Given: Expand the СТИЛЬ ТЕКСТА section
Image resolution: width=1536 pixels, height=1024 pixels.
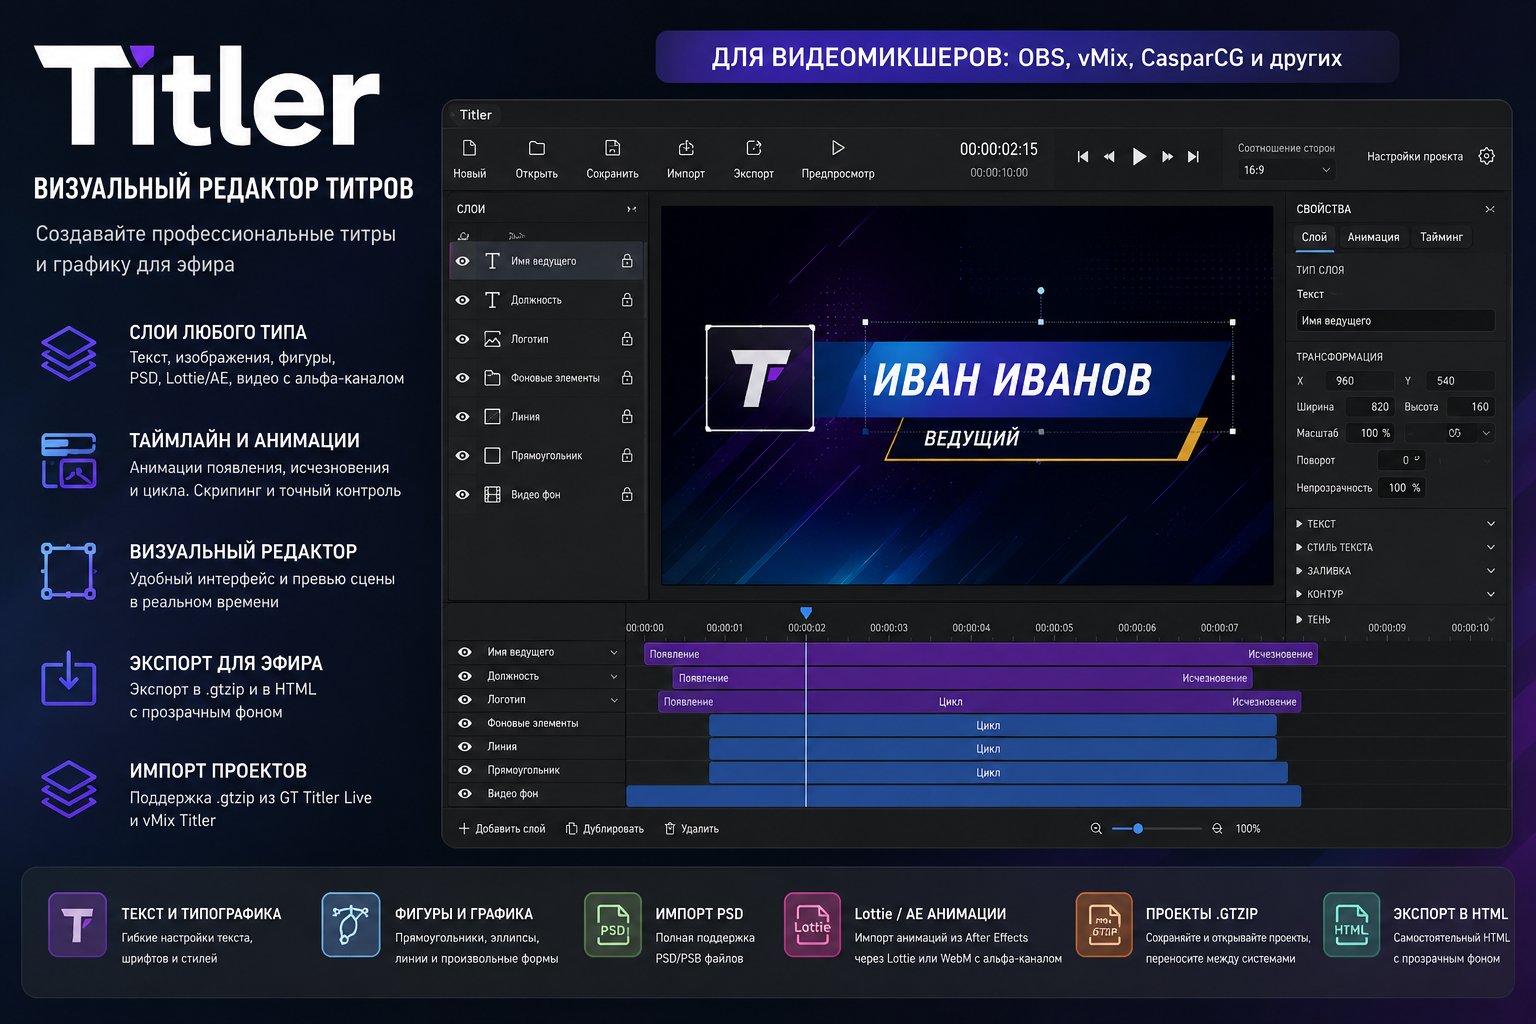Looking at the screenshot, I should pyautogui.click(x=1395, y=547).
